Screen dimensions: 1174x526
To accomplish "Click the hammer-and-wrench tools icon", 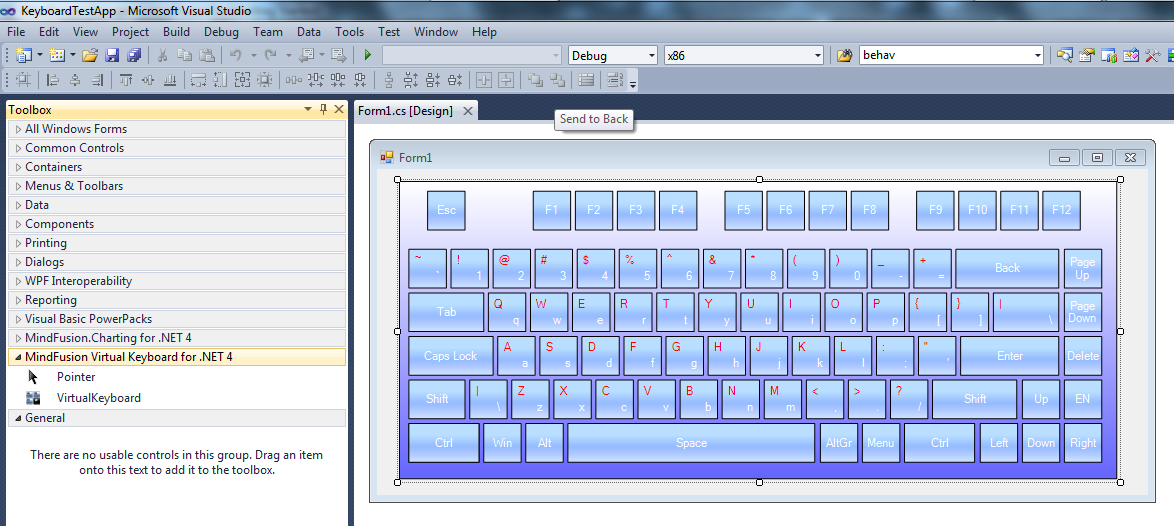I will point(1153,55).
